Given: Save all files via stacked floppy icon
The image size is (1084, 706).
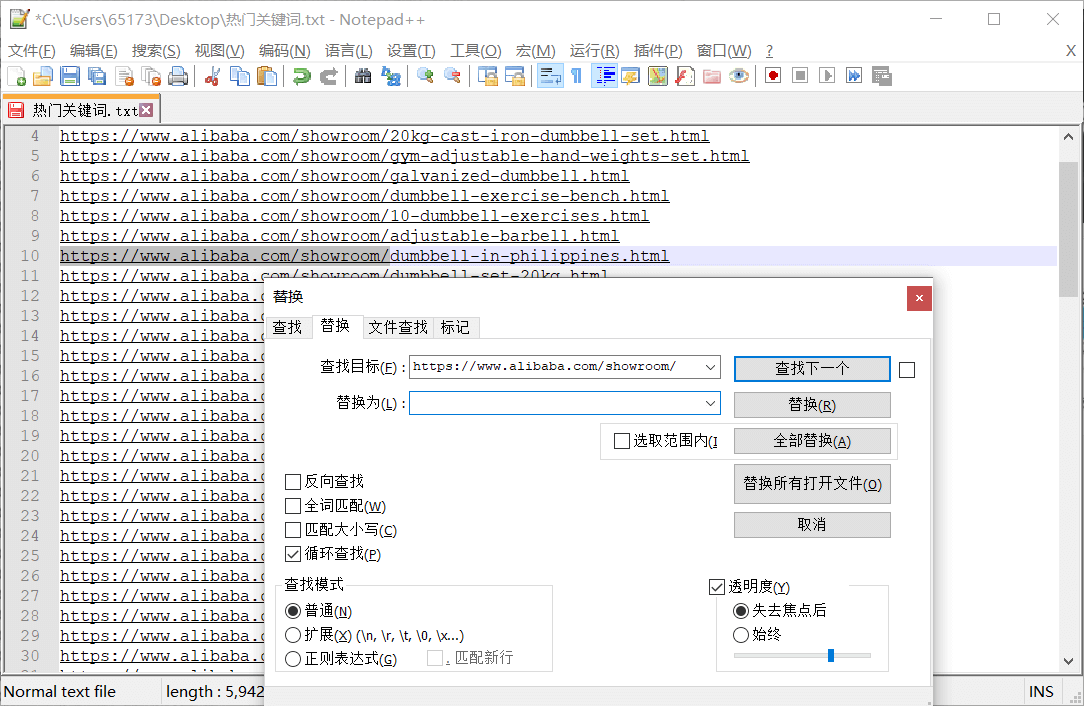Looking at the screenshot, I should tap(97, 76).
